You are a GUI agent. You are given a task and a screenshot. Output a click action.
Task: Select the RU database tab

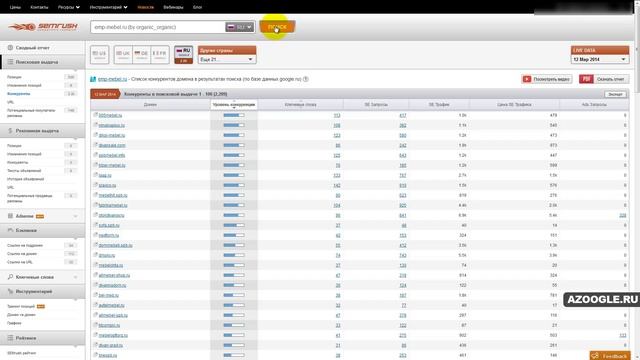(x=184, y=55)
